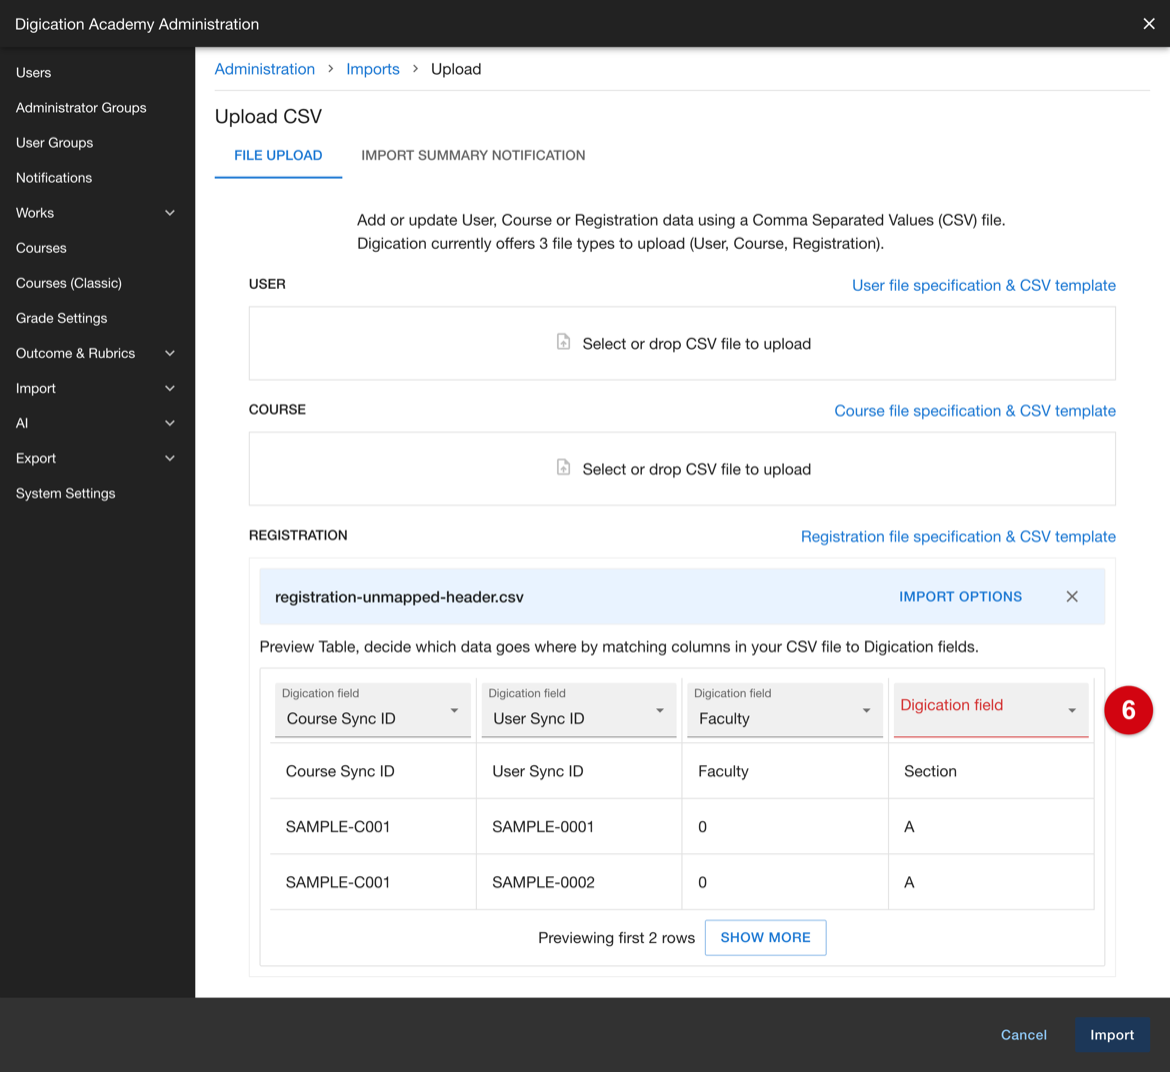
Task: Remove the registration-unmapped-header.csv file
Action: [1072, 597]
